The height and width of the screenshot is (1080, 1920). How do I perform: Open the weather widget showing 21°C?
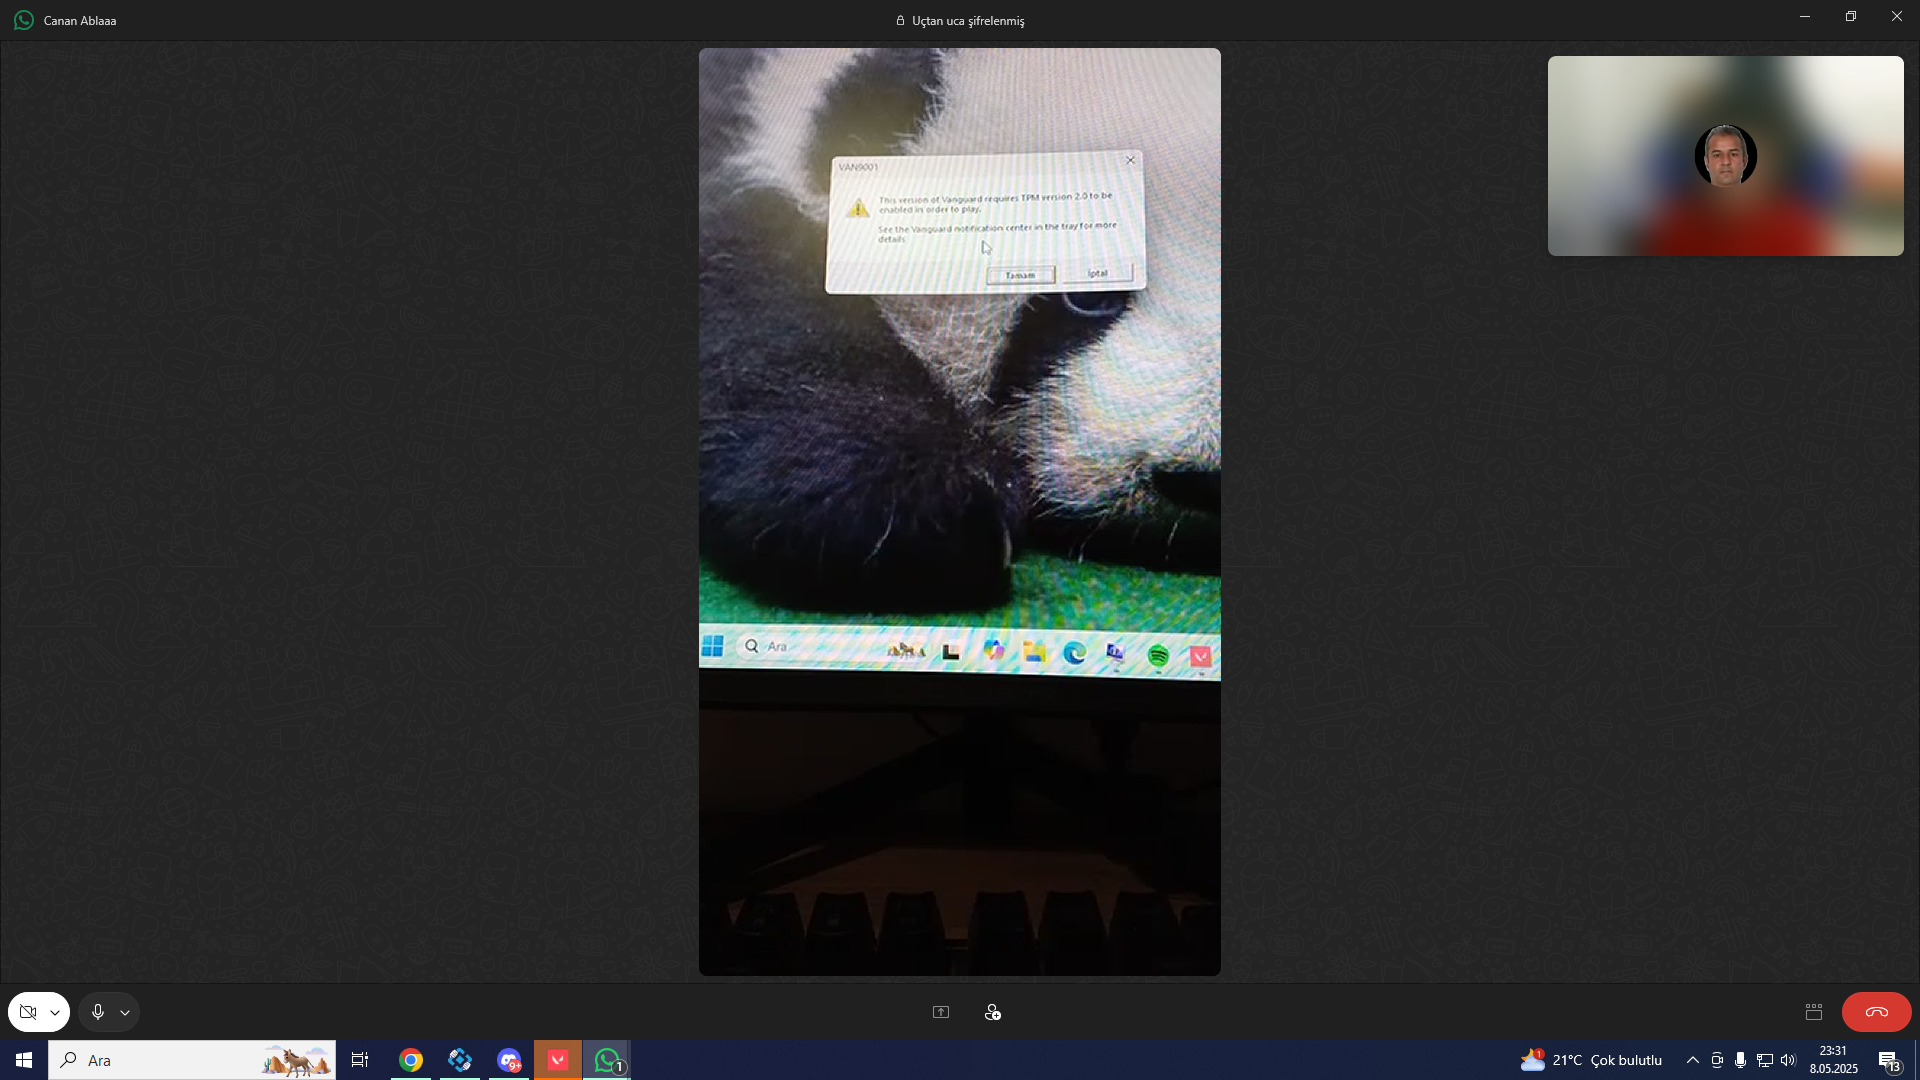(1591, 1060)
